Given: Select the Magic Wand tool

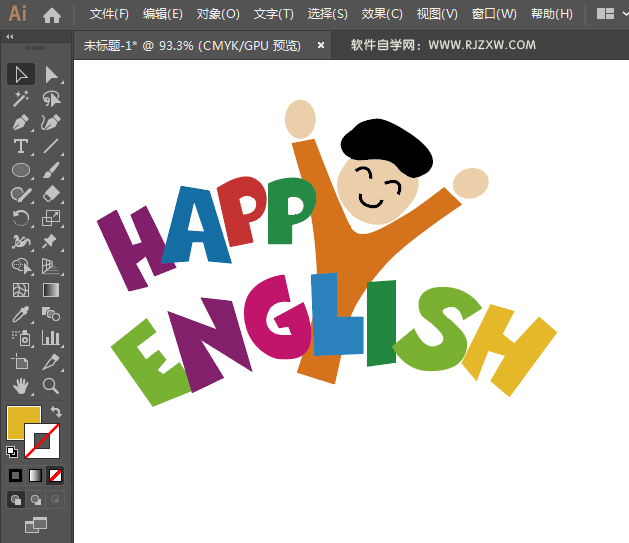Looking at the screenshot, I should 20,98.
